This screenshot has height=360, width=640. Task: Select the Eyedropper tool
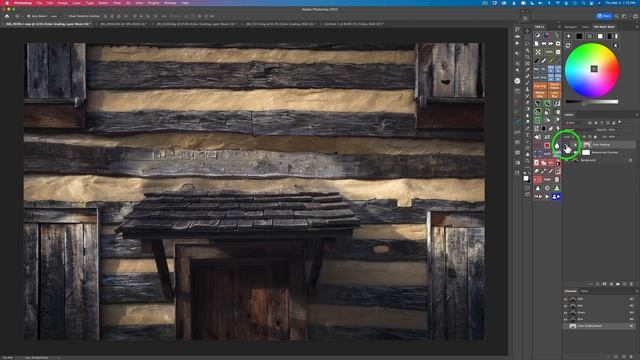527,69
